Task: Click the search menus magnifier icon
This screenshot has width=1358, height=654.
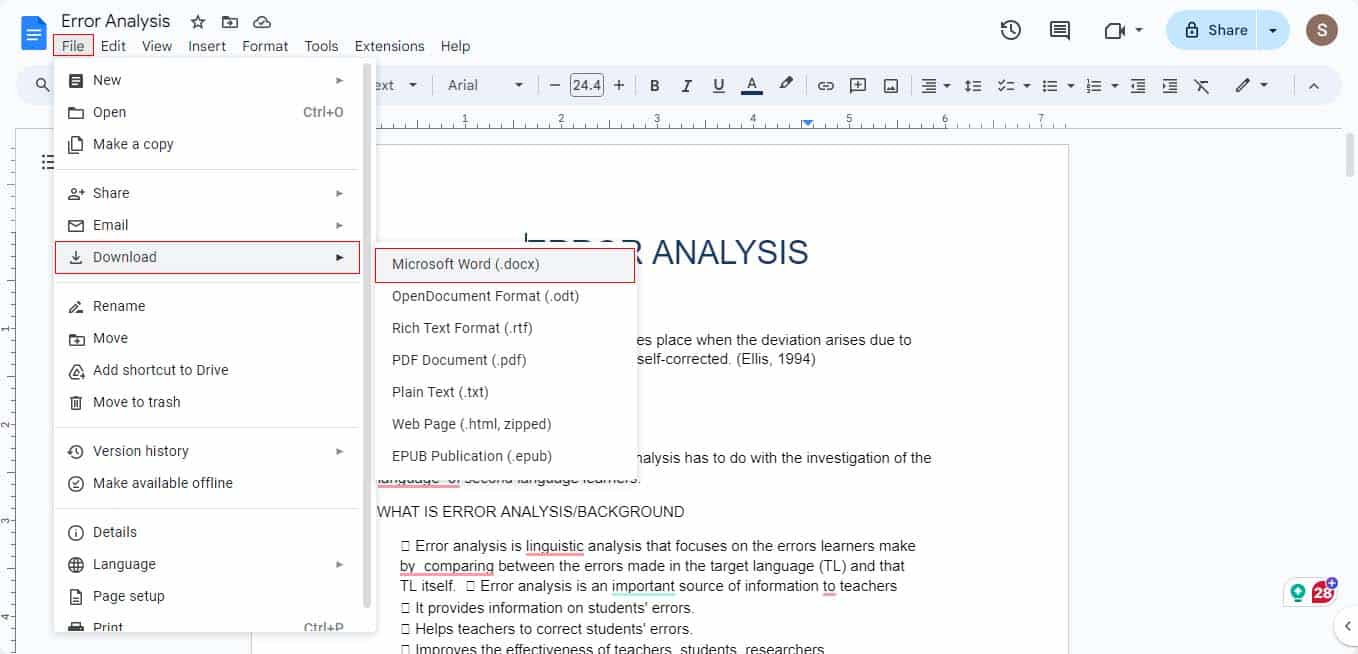Action: 42,85
